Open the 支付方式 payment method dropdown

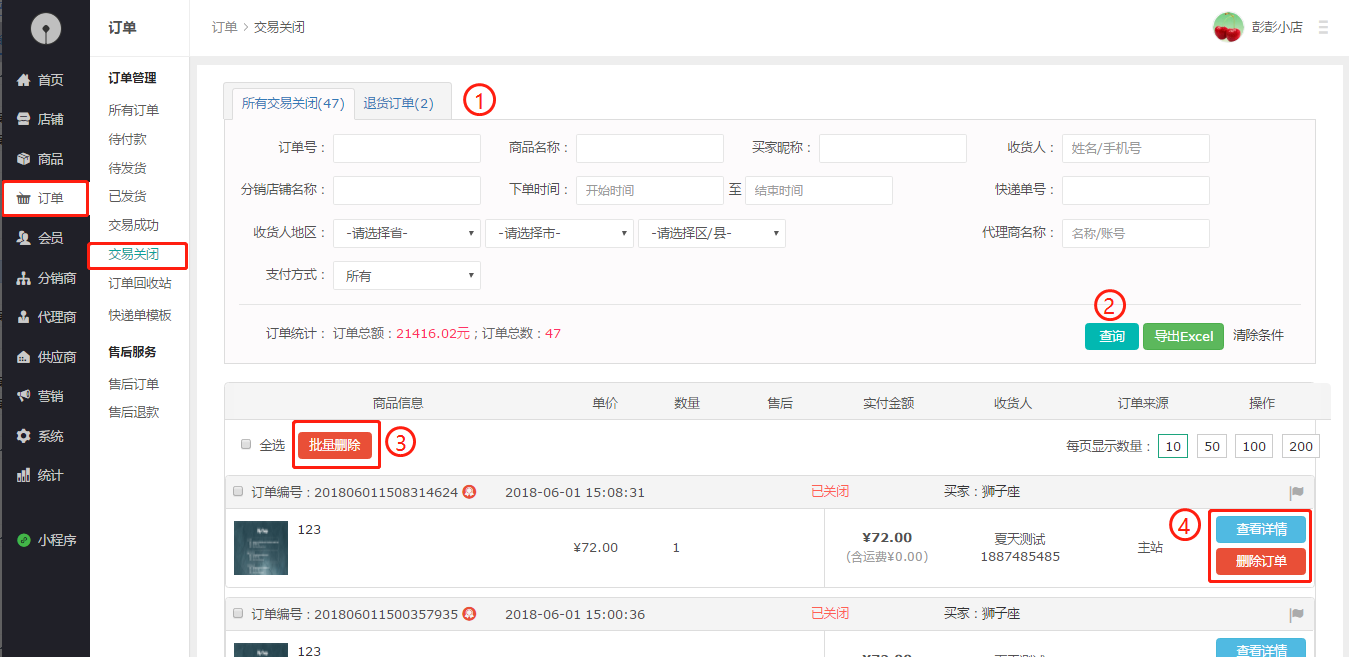pyautogui.click(x=407, y=275)
